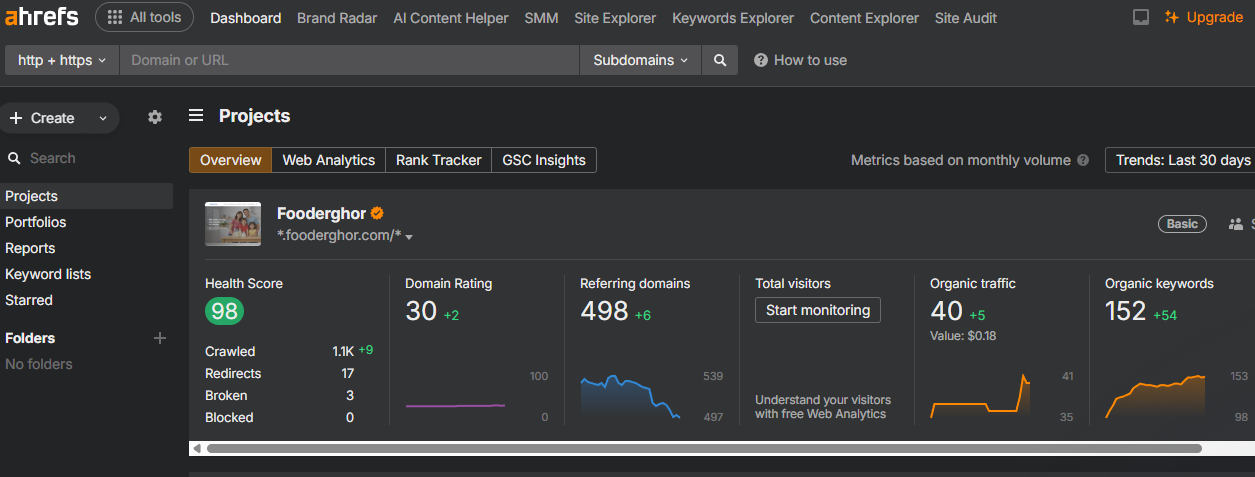Add a new folder with plus icon
This screenshot has width=1255, height=477.
click(x=159, y=338)
